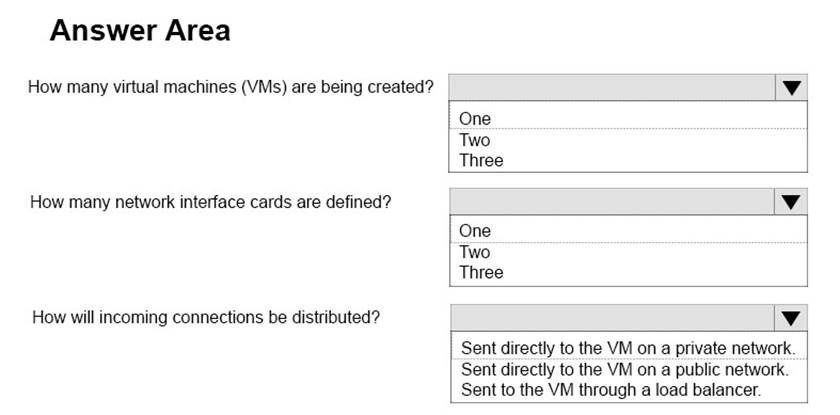Choose 'Two' for VMs being created
The height and width of the screenshot is (415, 840).
pos(475,140)
